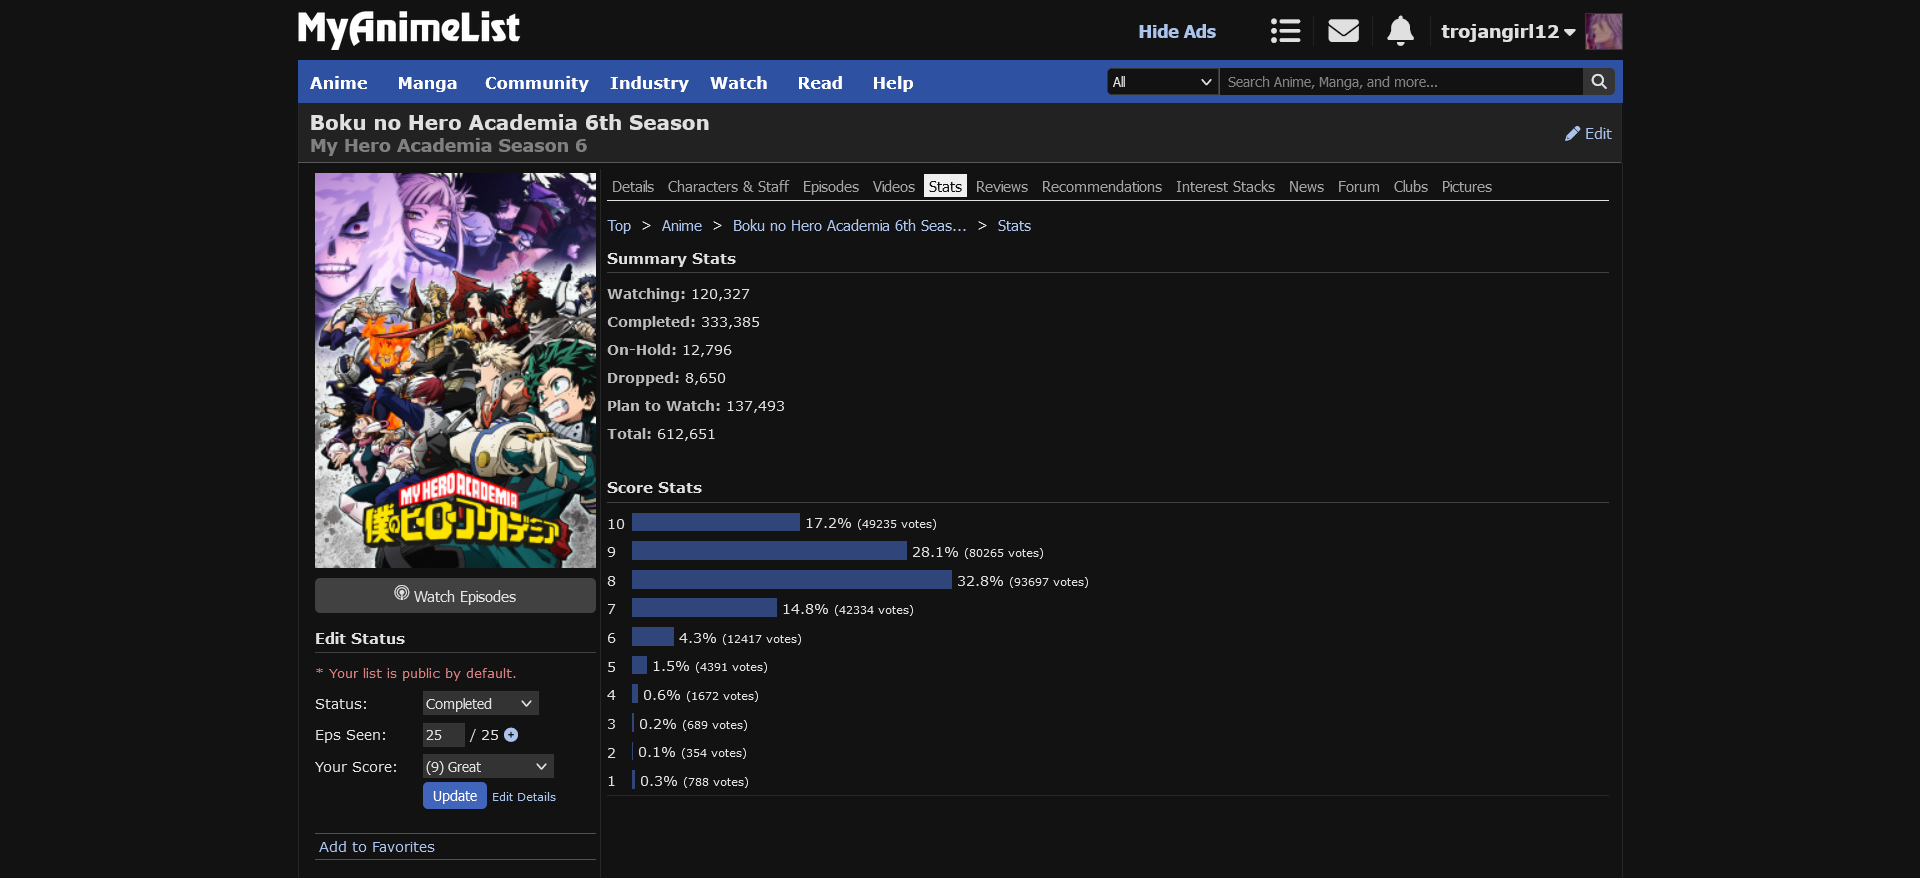Screen dimensions: 1920x878
Task: Click 'On-Hold: 12,796' text
Action: tap(669, 350)
